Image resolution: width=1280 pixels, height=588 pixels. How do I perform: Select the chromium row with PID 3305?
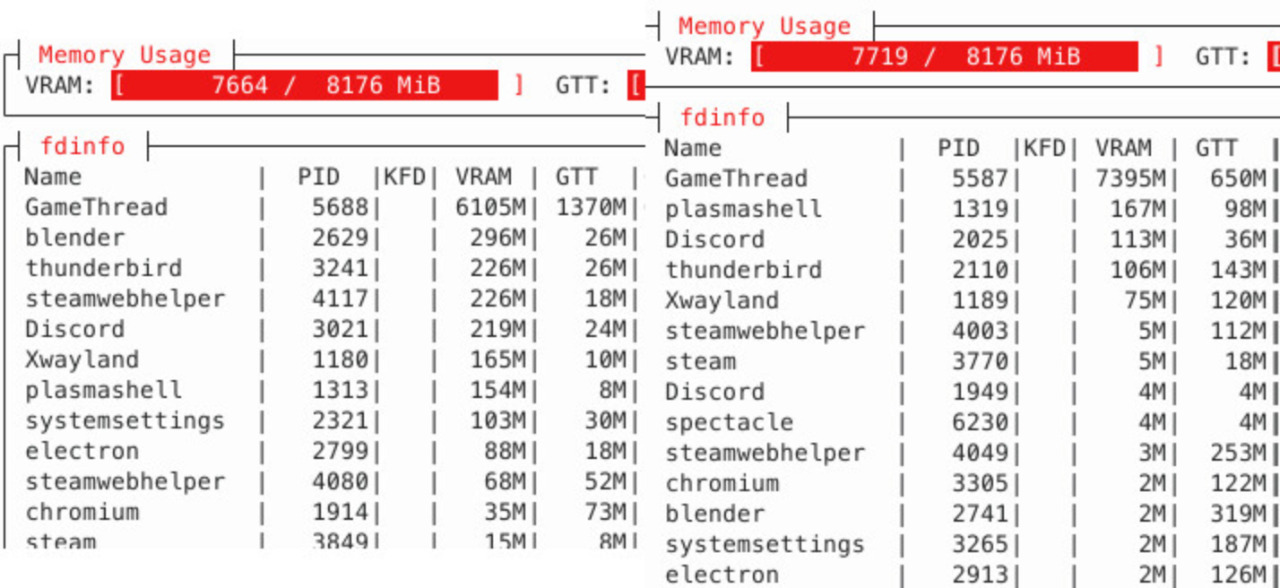point(722,484)
